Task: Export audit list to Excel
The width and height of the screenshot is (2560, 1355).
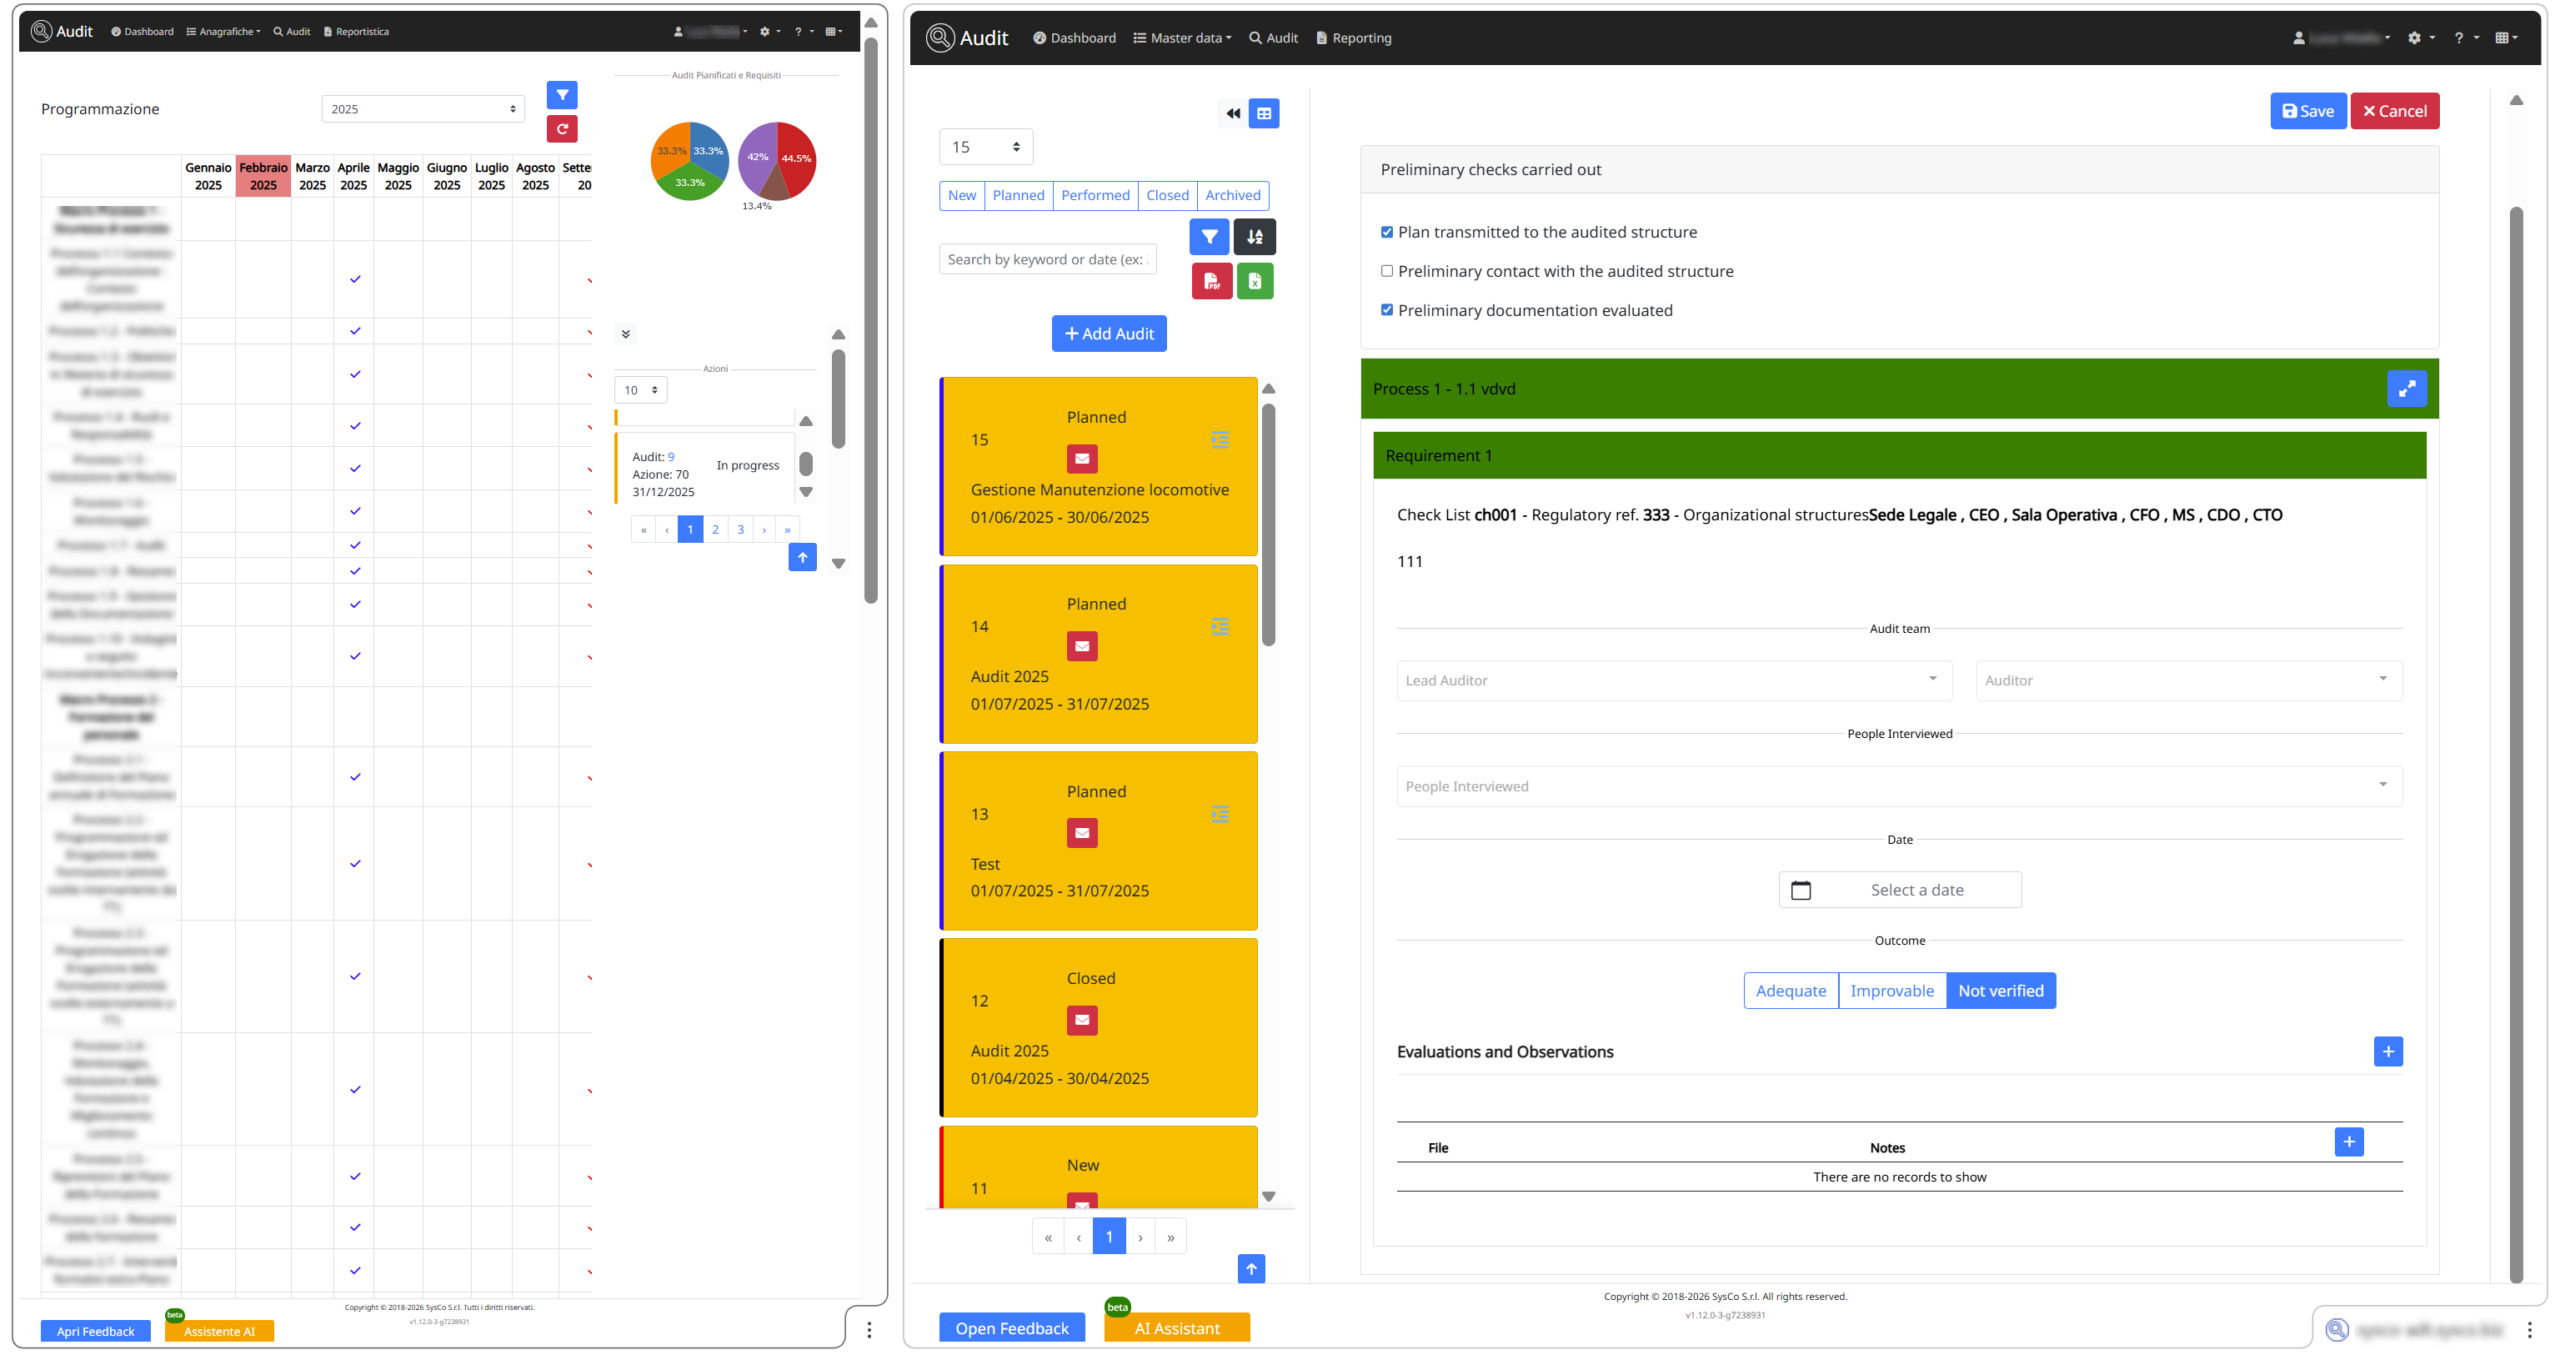Action: [1255, 282]
